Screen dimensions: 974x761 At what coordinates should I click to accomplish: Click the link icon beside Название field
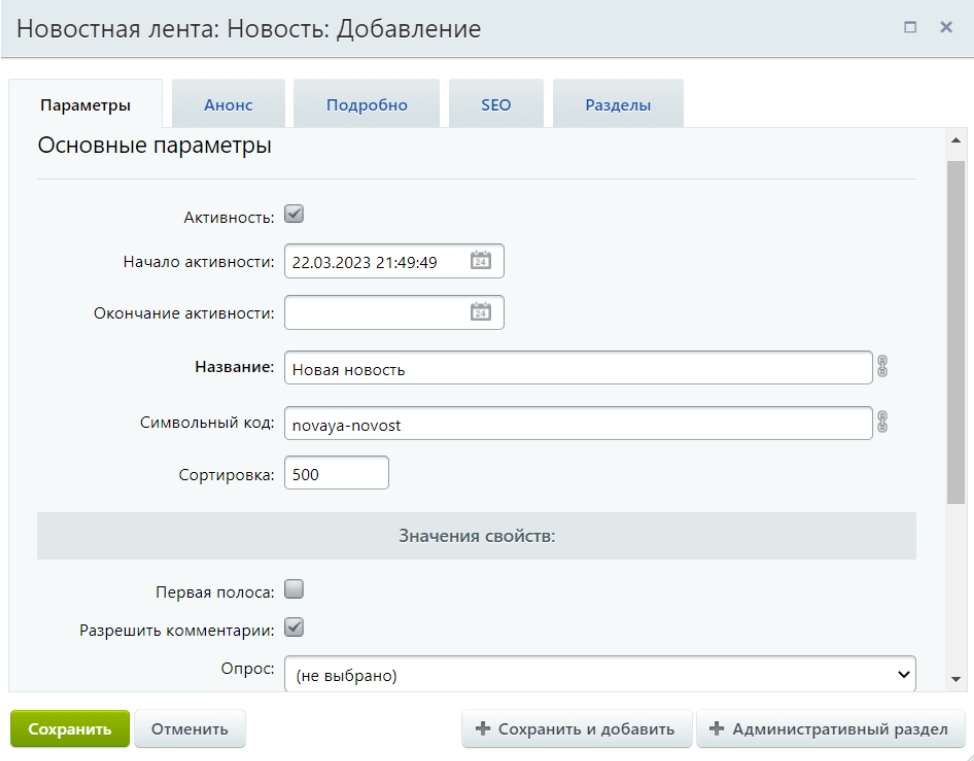pos(882,367)
